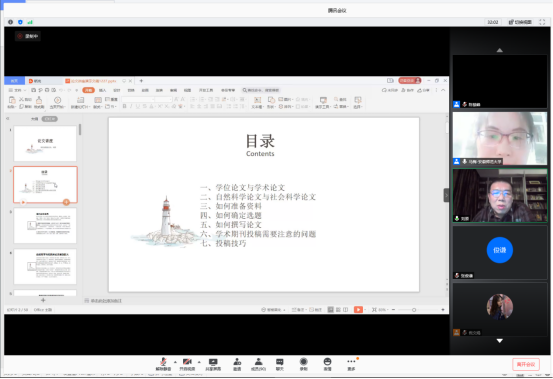Show meeting info icon at top left

11,22
